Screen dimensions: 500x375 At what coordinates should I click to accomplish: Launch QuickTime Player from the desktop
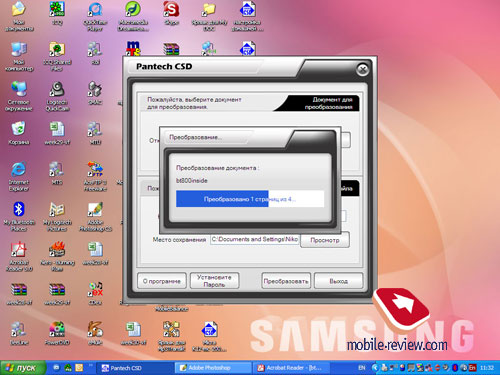(x=95, y=16)
